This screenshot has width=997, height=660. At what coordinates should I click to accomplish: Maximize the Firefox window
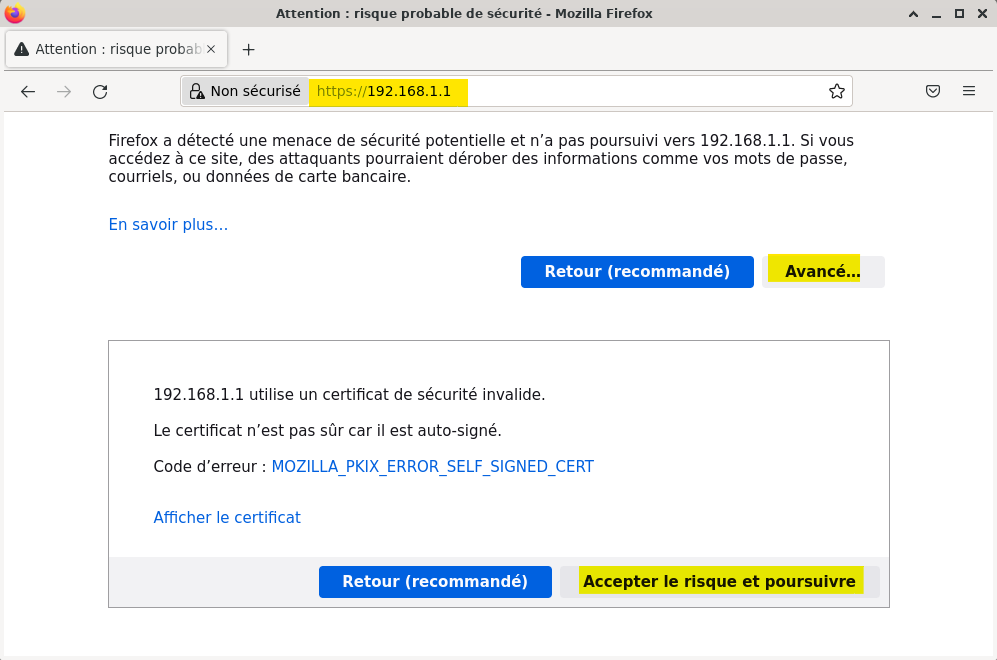[959, 13]
